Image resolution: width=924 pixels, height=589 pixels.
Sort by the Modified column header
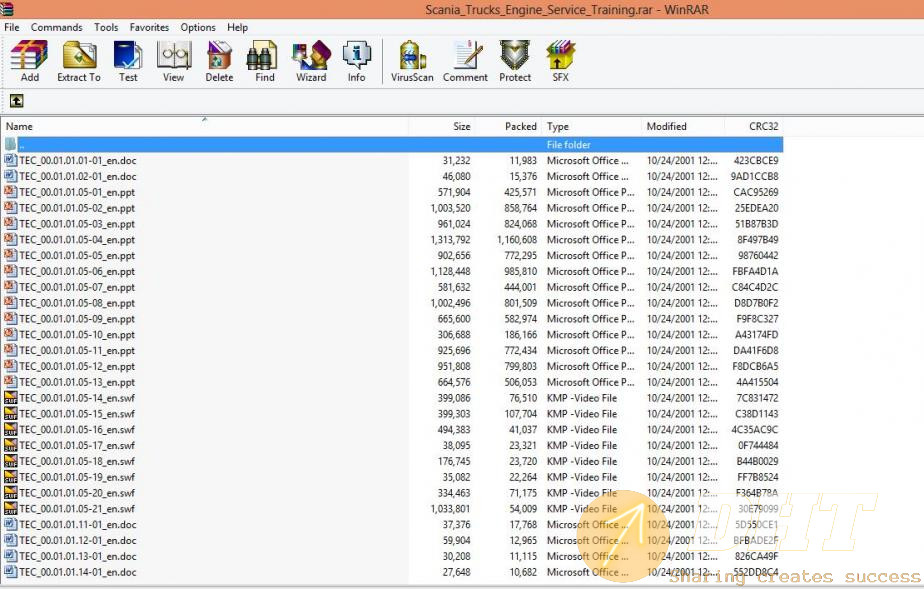(682, 127)
